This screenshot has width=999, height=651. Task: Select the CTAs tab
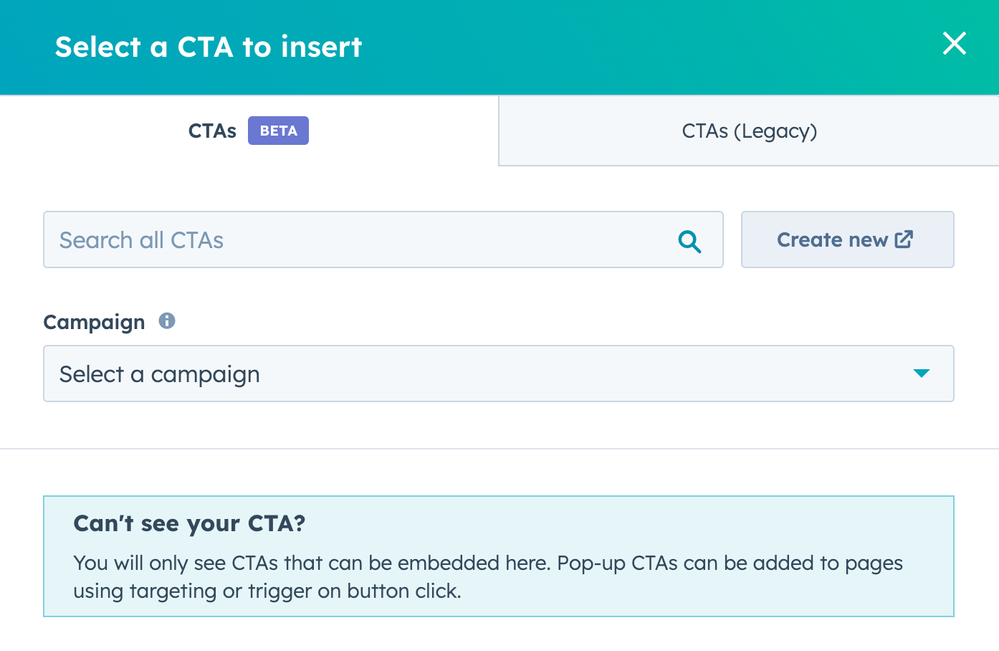click(x=212, y=130)
